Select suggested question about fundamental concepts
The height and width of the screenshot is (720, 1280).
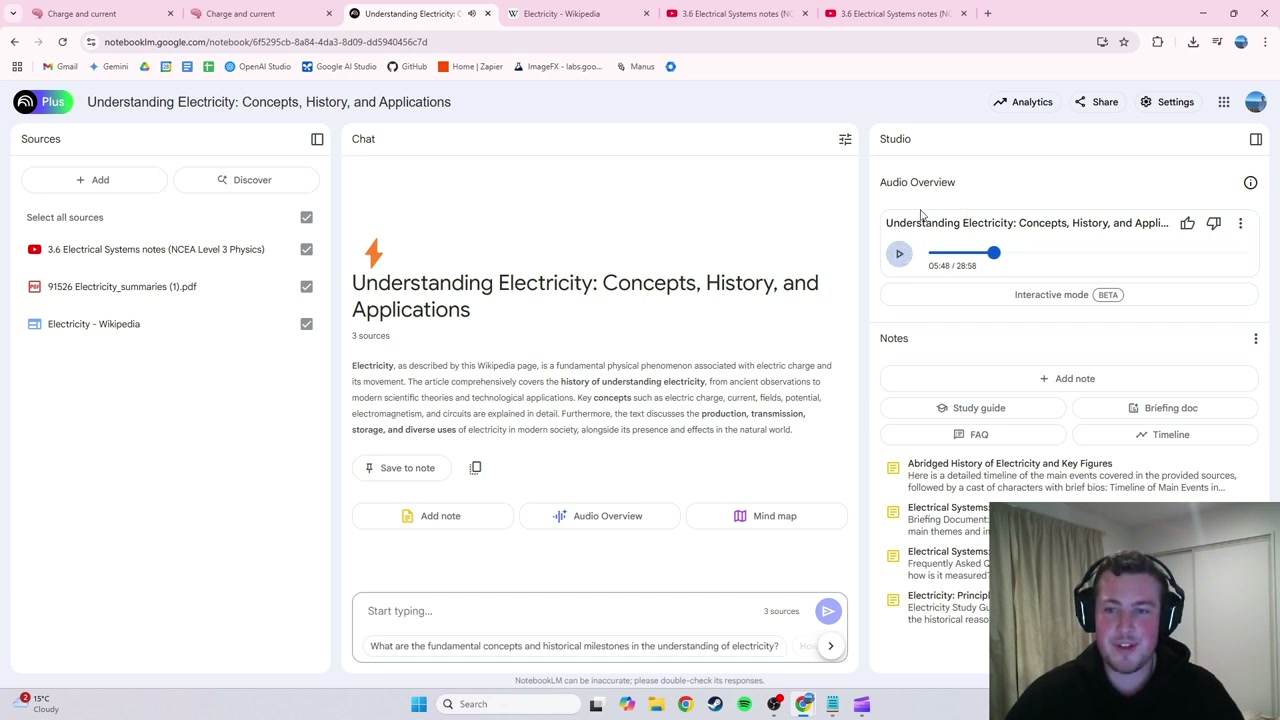pos(574,646)
